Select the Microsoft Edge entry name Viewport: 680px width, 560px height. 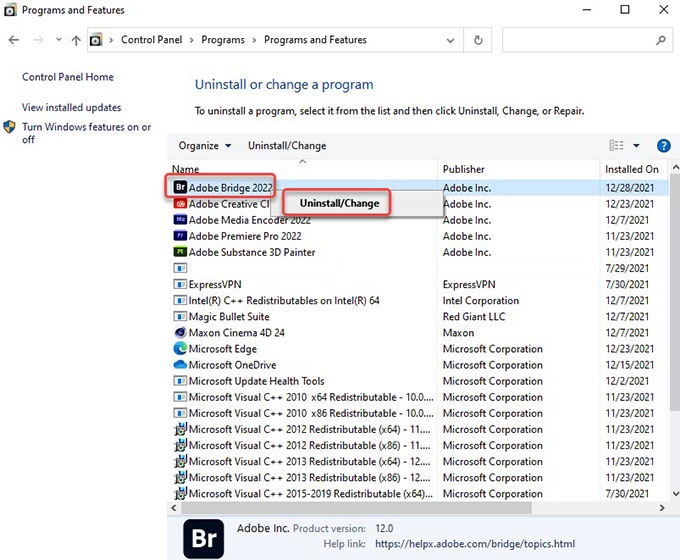(222, 348)
